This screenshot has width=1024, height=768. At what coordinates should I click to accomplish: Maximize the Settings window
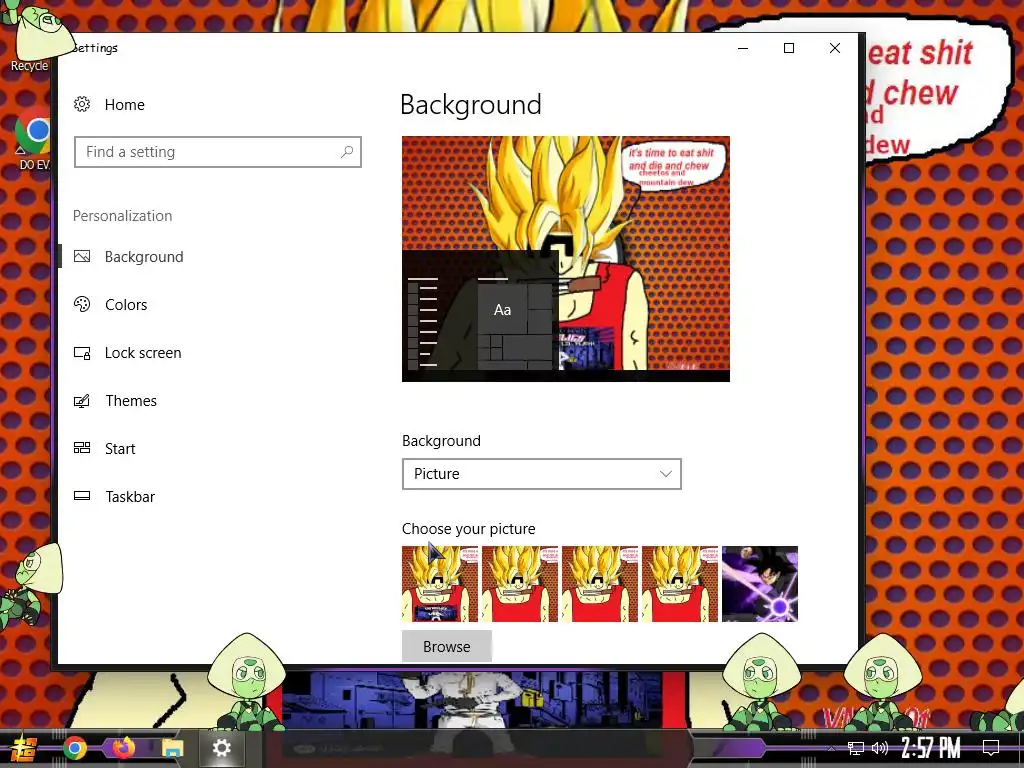click(x=789, y=48)
